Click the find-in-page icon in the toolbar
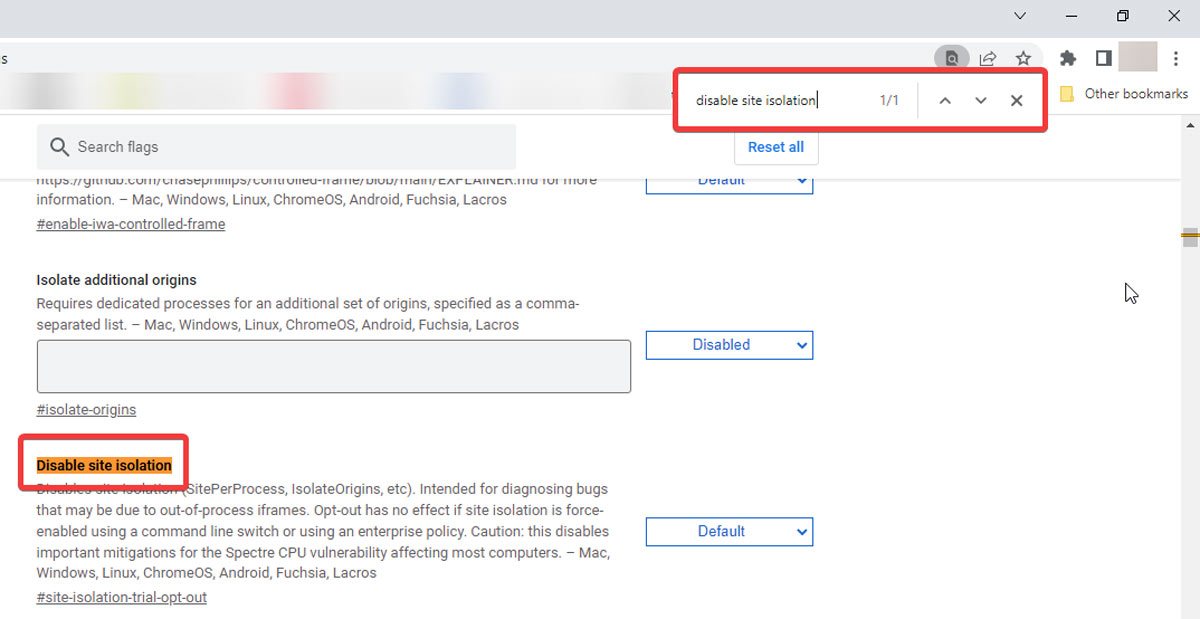 [951, 58]
